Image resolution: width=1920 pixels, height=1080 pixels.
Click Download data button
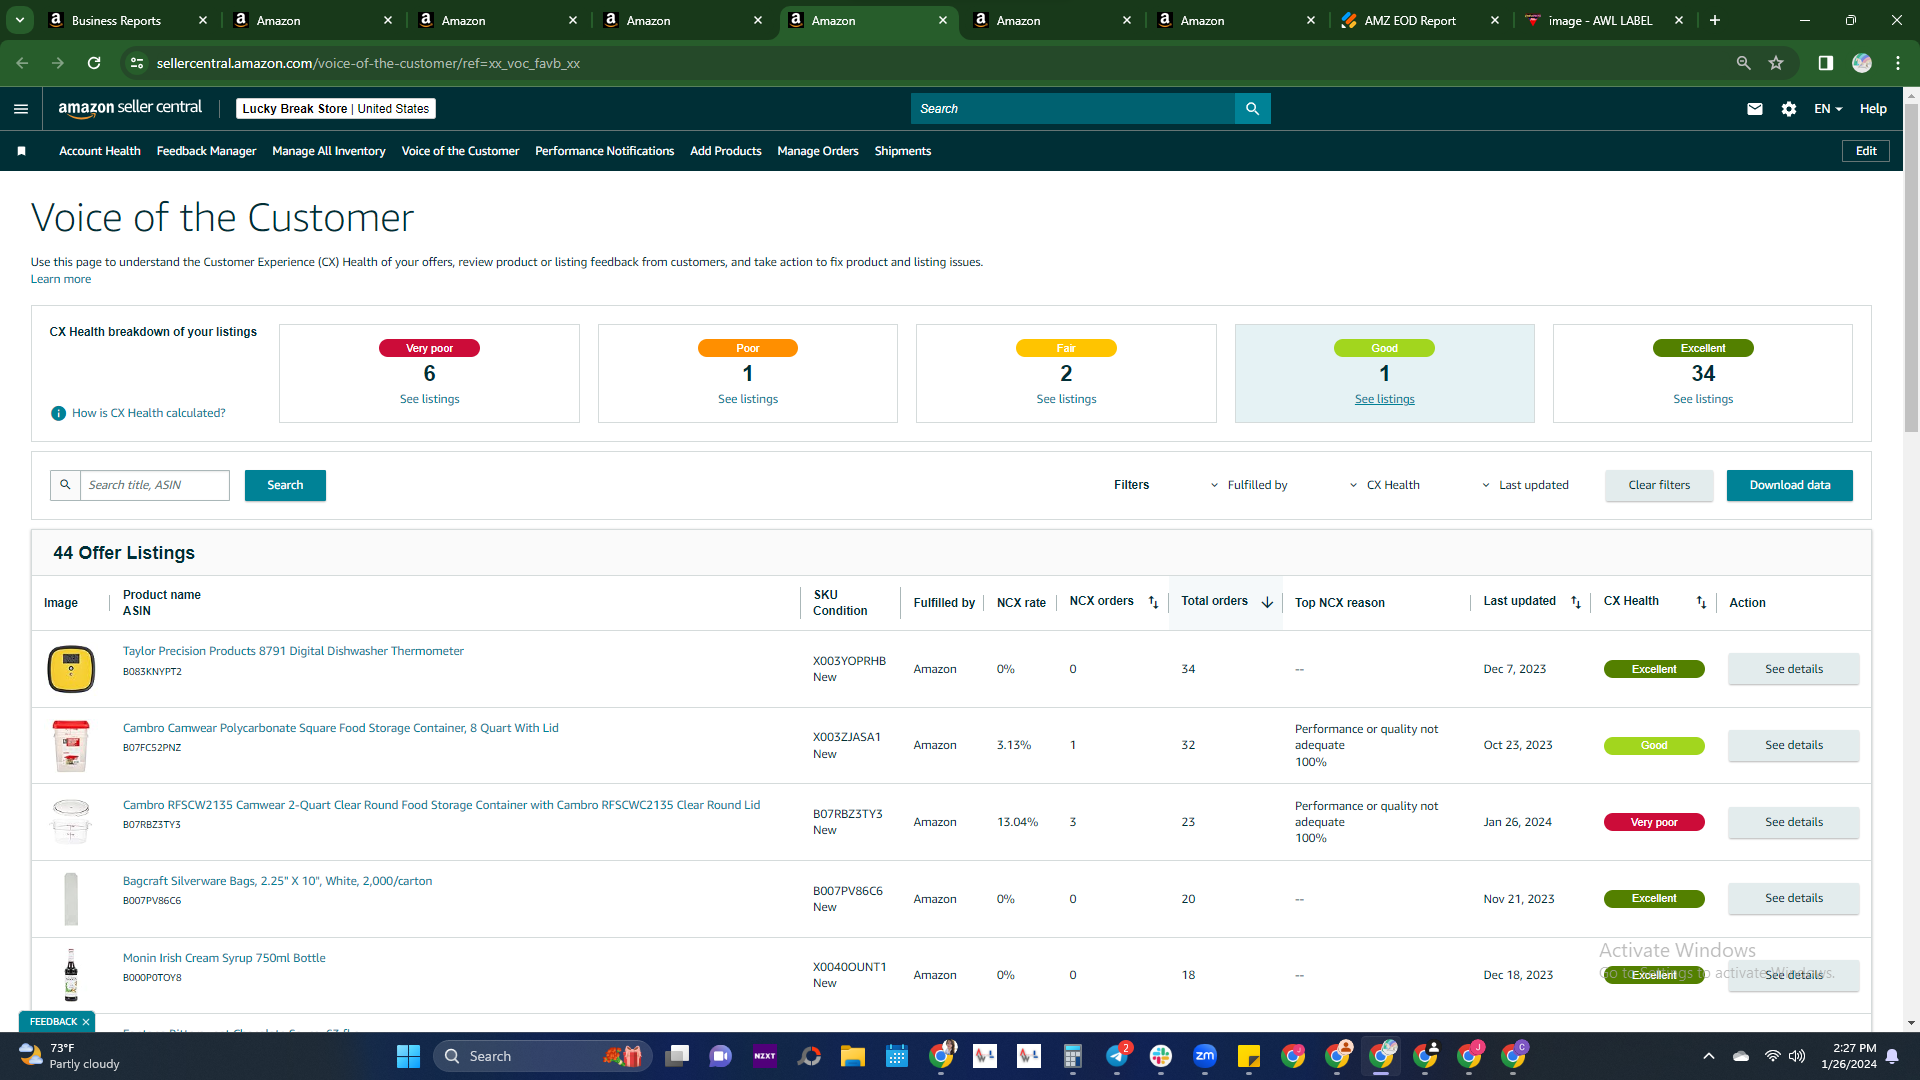[1790, 485]
